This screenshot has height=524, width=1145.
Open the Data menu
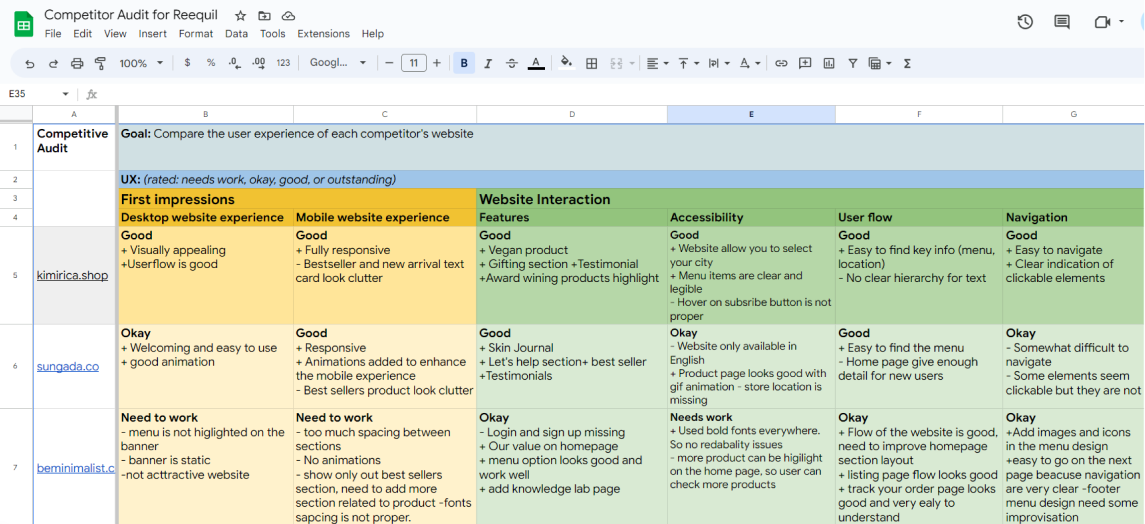(237, 34)
